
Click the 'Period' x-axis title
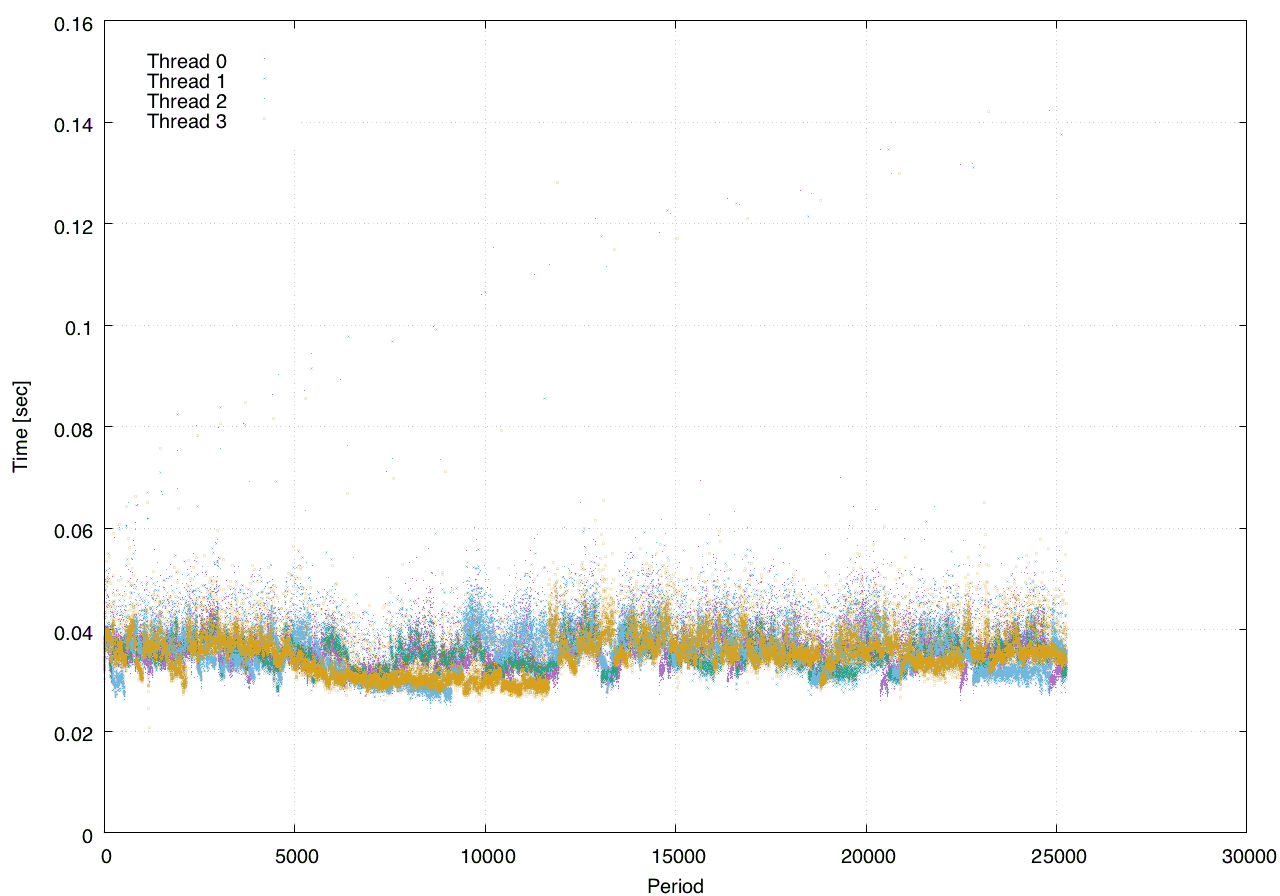(x=675, y=885)
